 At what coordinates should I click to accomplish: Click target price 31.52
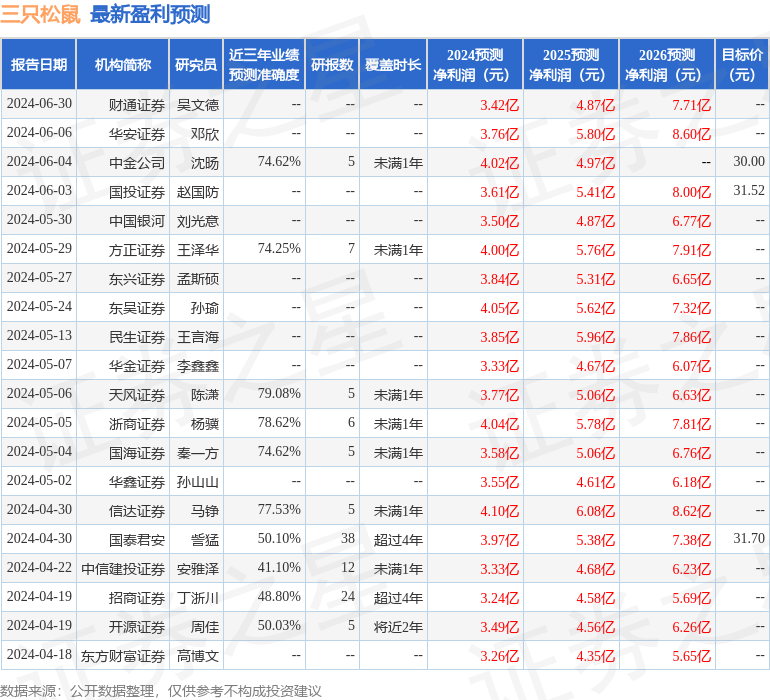coord(749,190)
